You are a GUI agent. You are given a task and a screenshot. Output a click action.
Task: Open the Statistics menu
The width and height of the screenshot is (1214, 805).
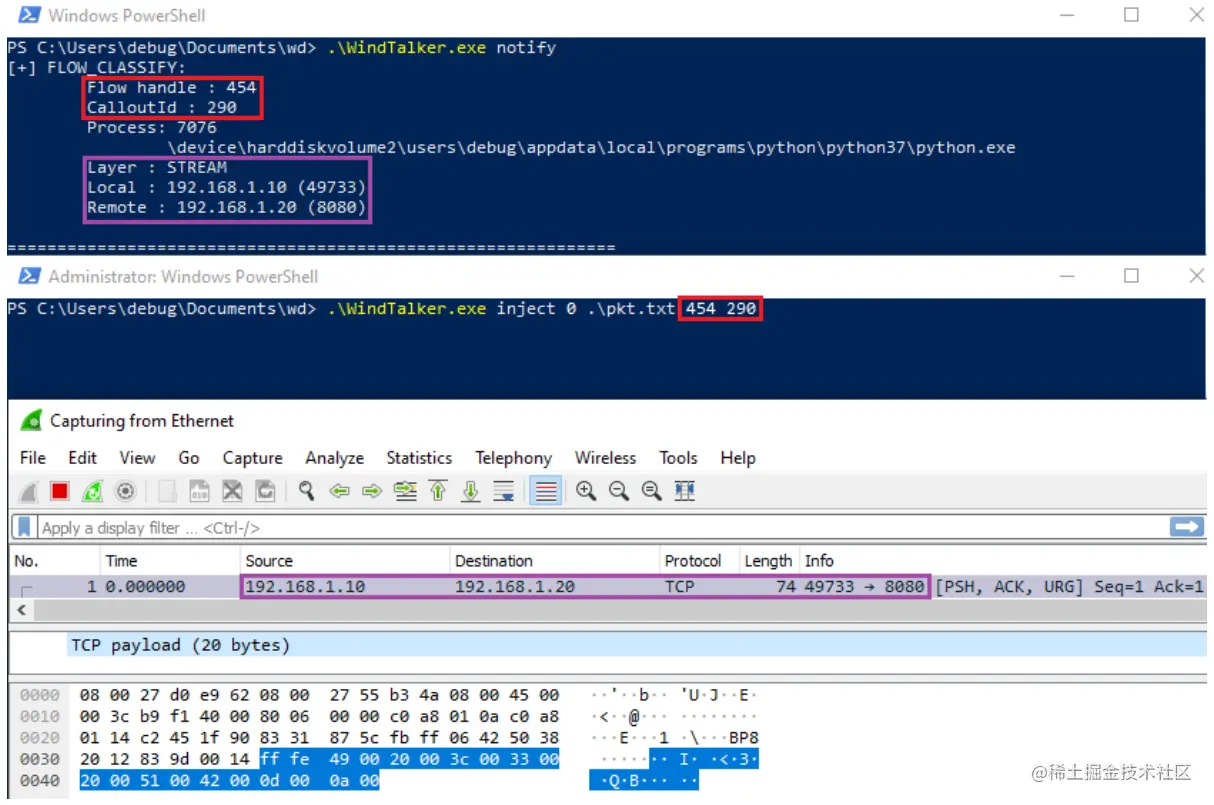point(419,457)
